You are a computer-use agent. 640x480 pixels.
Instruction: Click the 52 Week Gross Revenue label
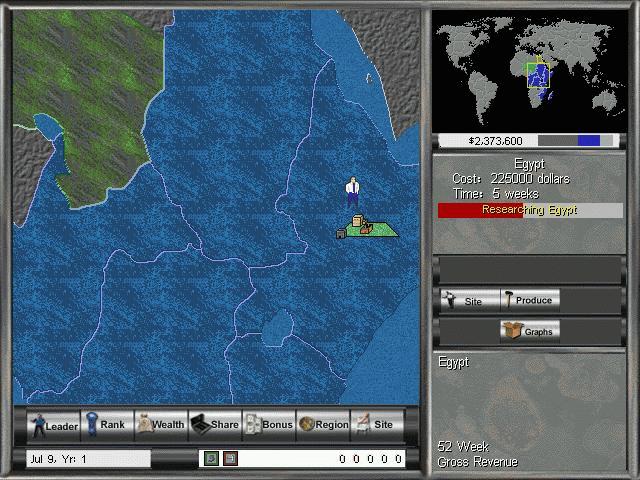click(477, 454)
